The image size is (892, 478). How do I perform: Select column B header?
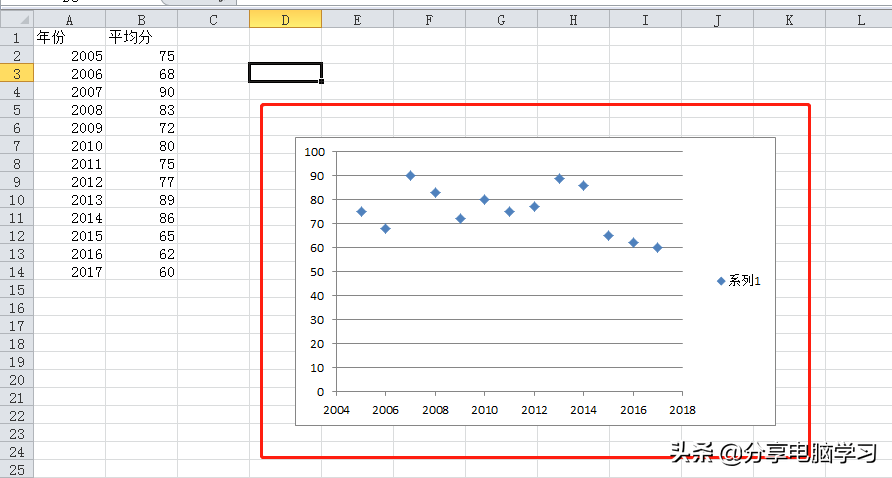click(x=142, y=20)
